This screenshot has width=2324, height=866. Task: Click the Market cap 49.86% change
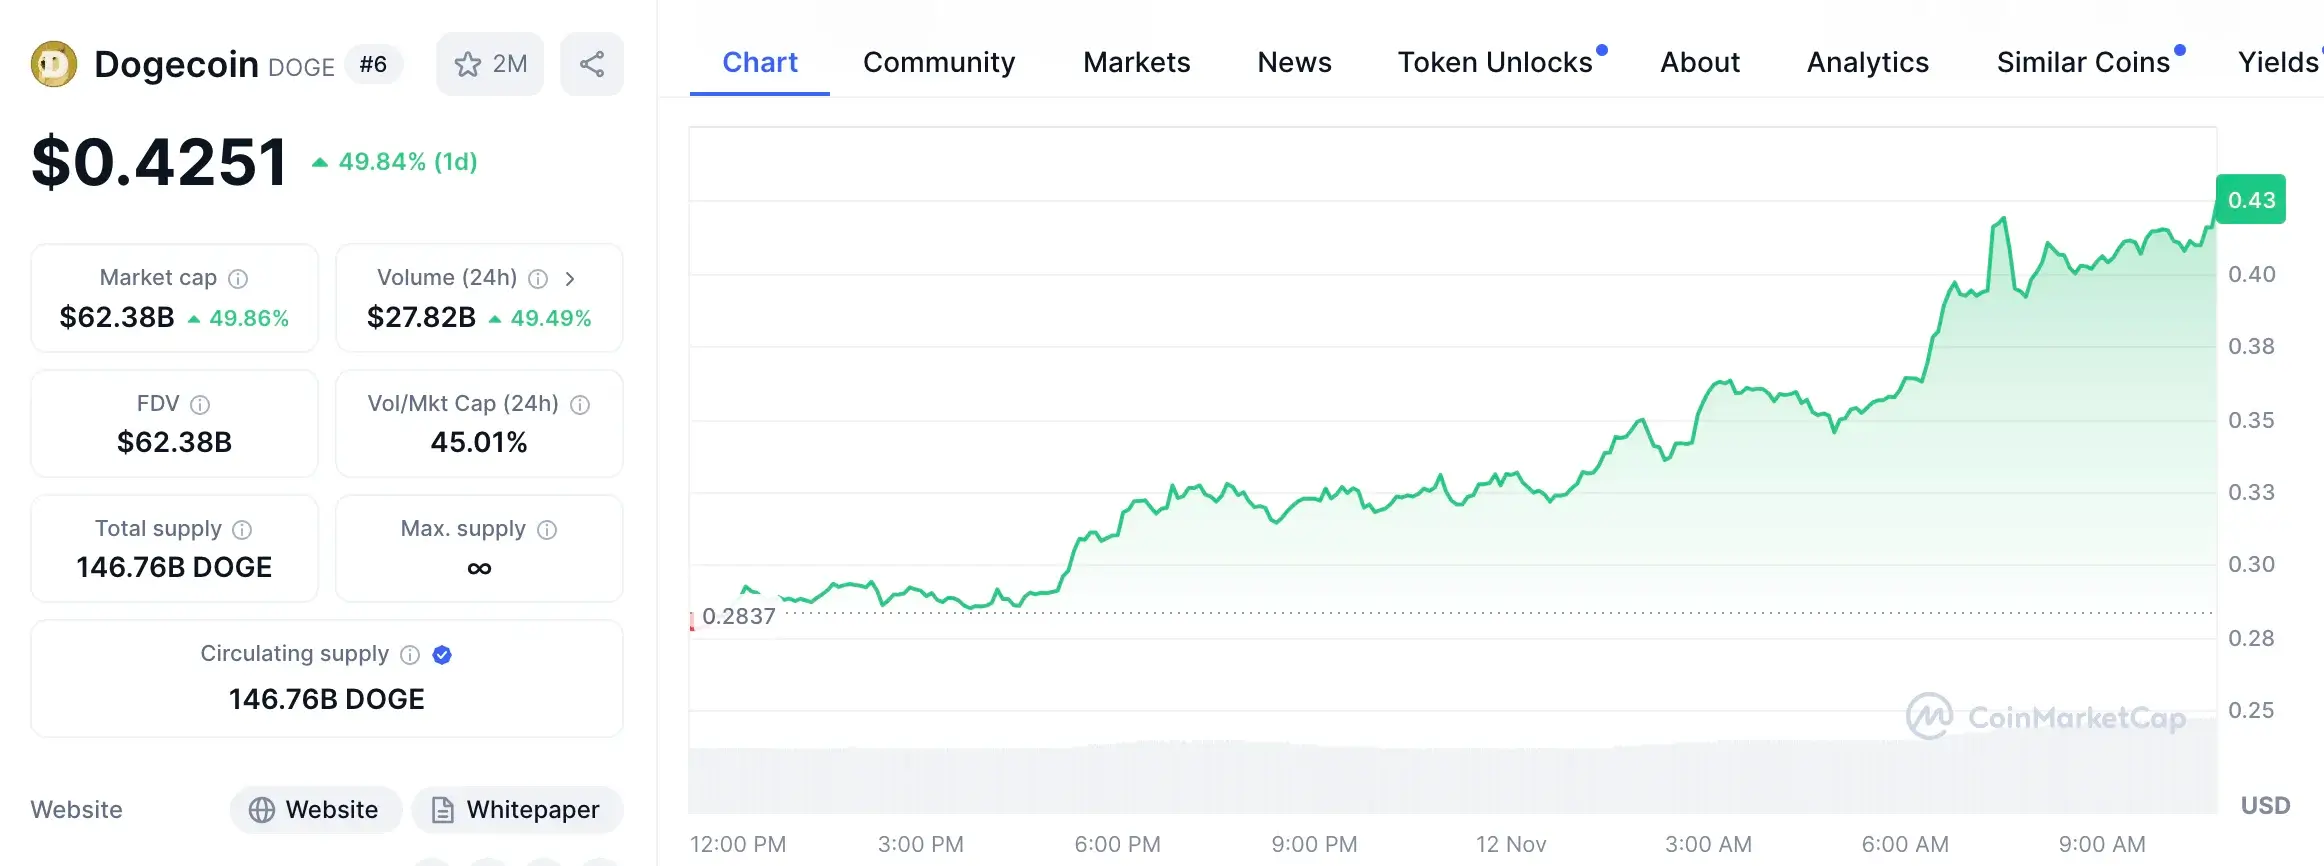point(239,319)
